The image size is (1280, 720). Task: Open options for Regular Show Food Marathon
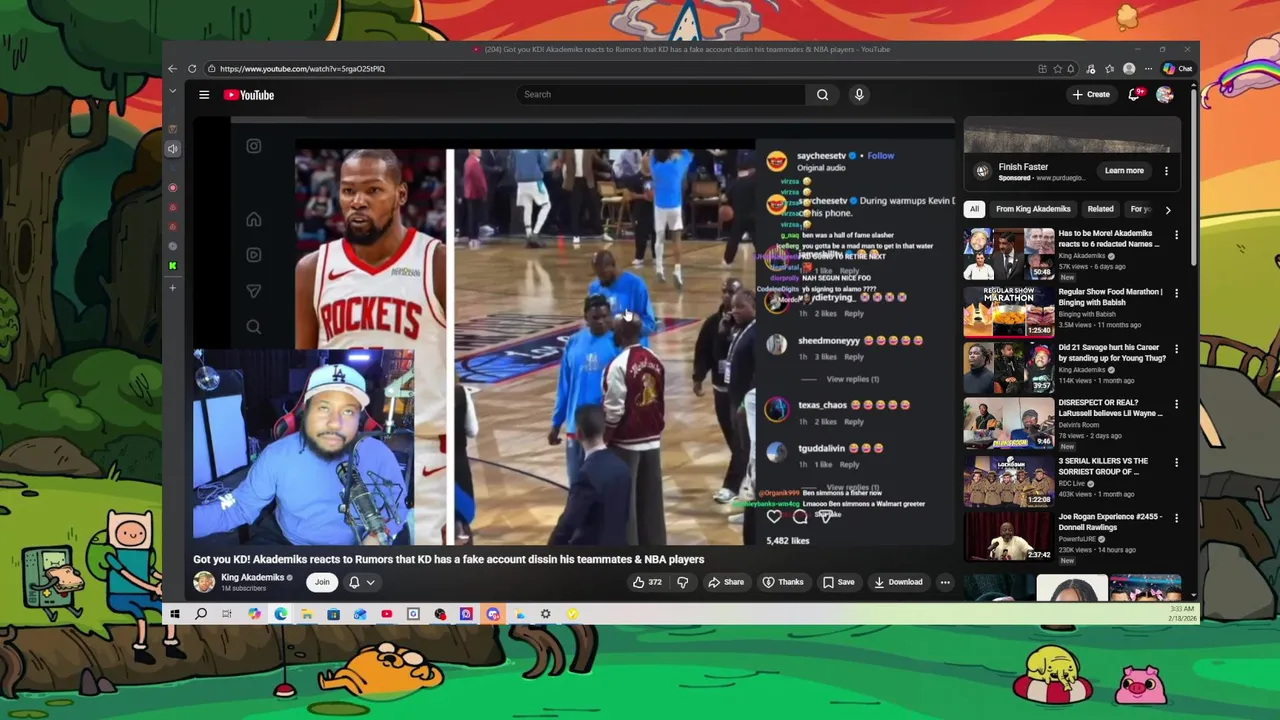point(1176,293)
